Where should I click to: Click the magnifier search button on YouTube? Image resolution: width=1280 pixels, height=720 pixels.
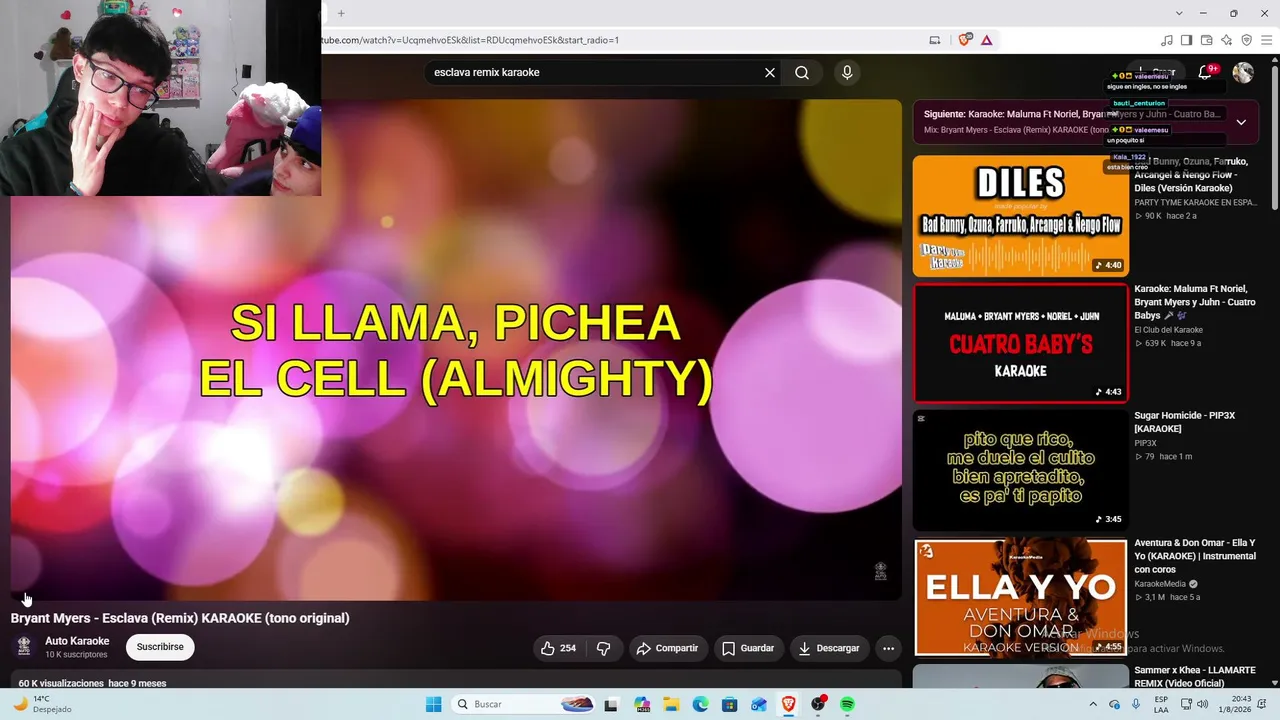point(802,72)
